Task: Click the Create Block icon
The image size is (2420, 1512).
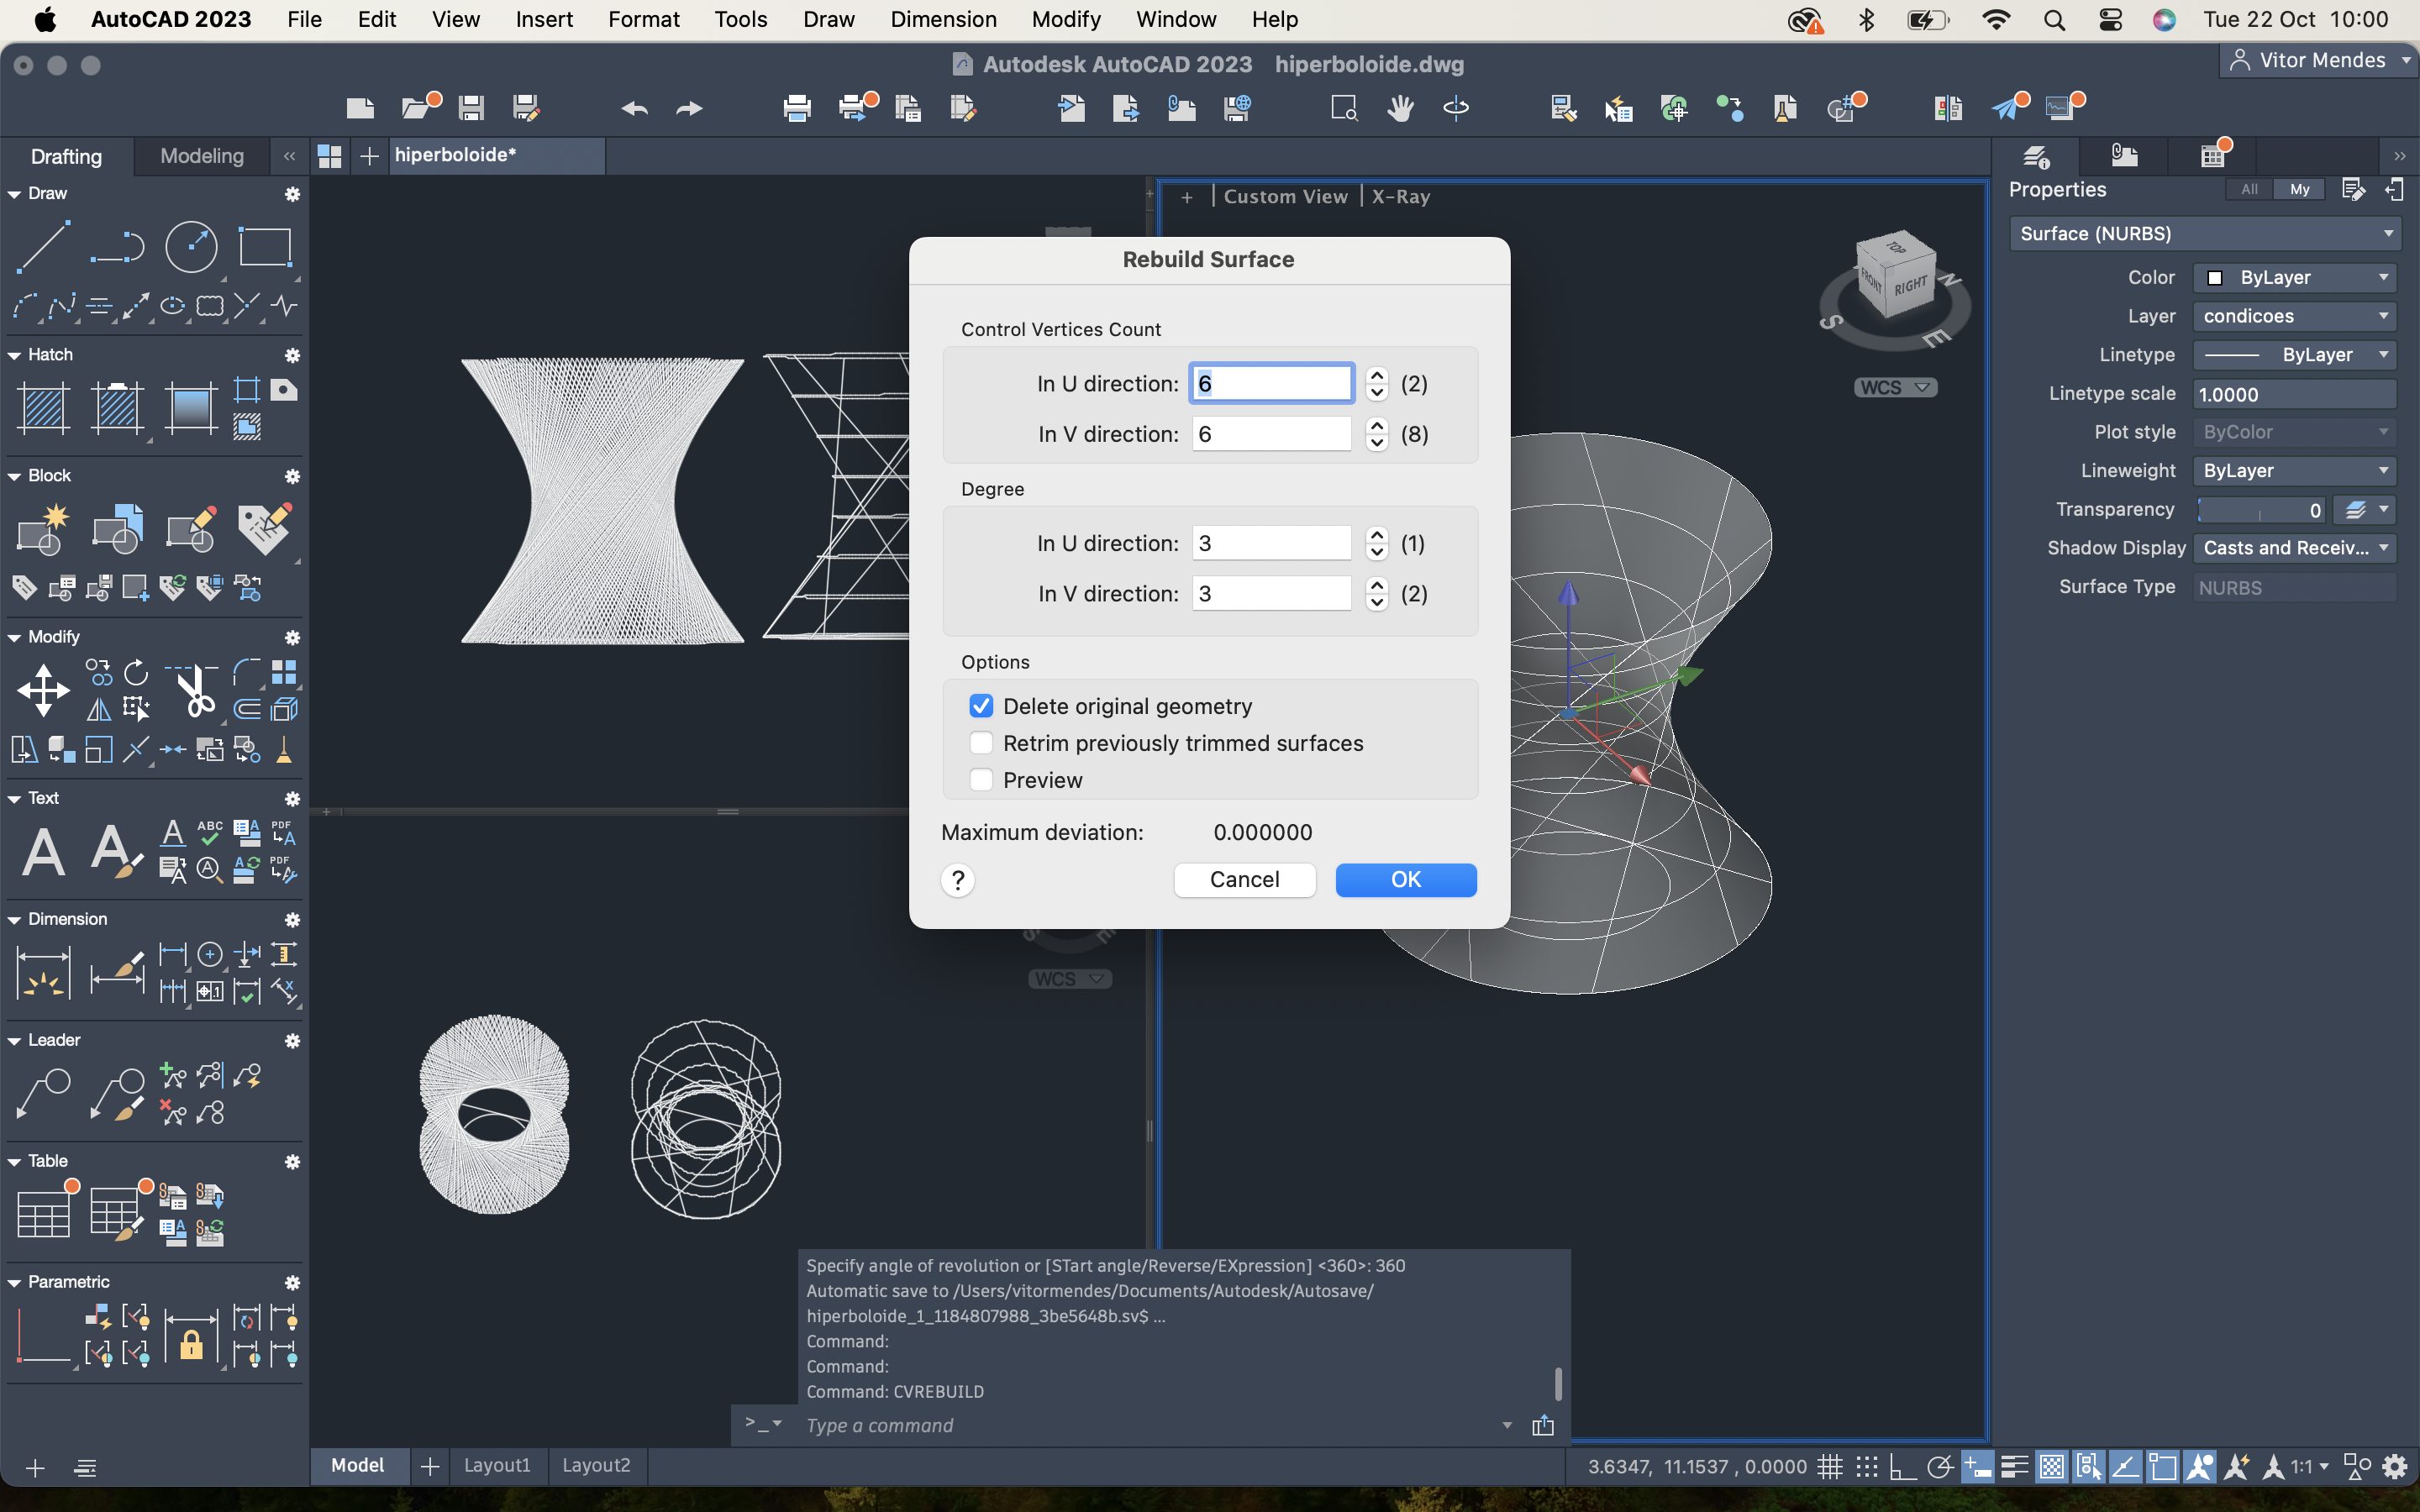Action: point(43,529)
